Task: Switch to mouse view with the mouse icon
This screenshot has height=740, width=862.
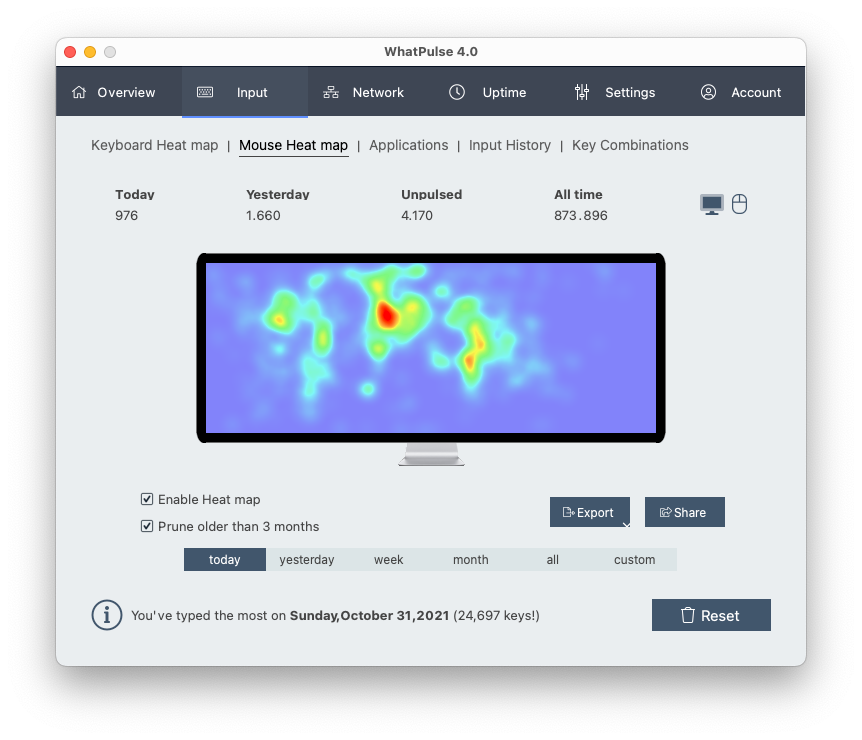Action: coord(739,204)
